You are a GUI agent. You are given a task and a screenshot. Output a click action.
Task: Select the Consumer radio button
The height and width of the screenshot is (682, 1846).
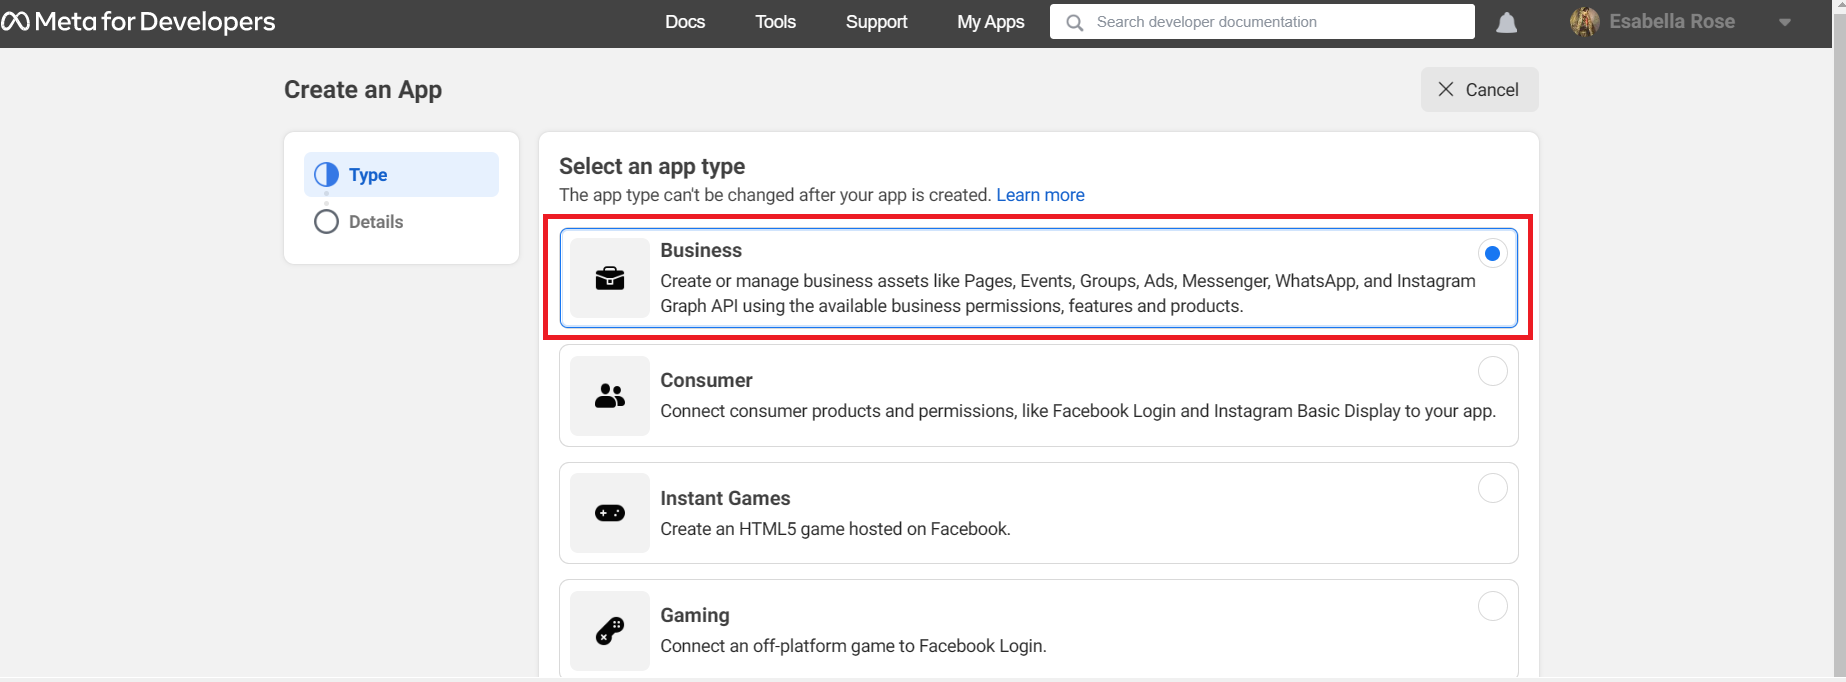click(x=1492, y=371)
